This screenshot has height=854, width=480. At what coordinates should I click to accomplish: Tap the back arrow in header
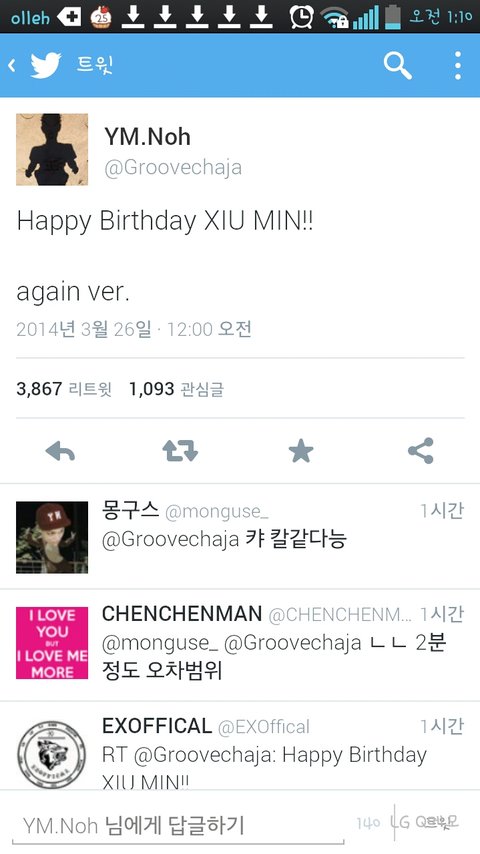[x=11, y=65]
